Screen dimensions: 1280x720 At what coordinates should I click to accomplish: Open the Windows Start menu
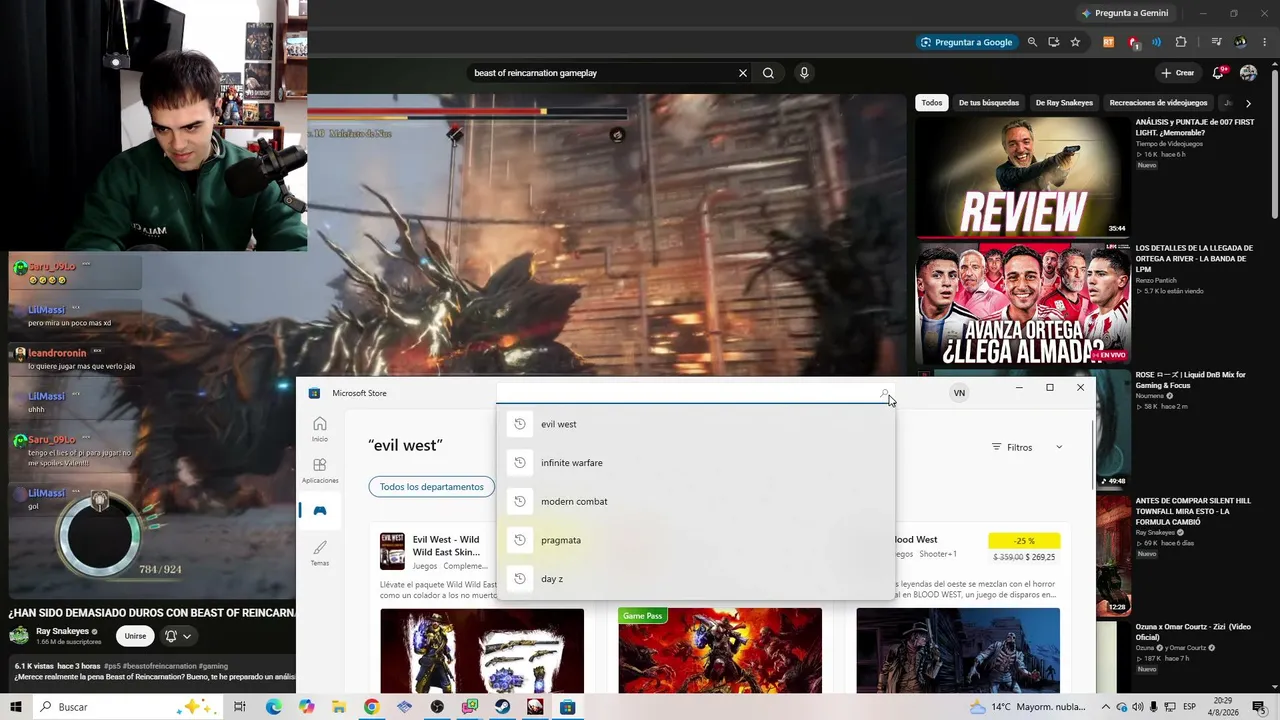tap(16, 707)
